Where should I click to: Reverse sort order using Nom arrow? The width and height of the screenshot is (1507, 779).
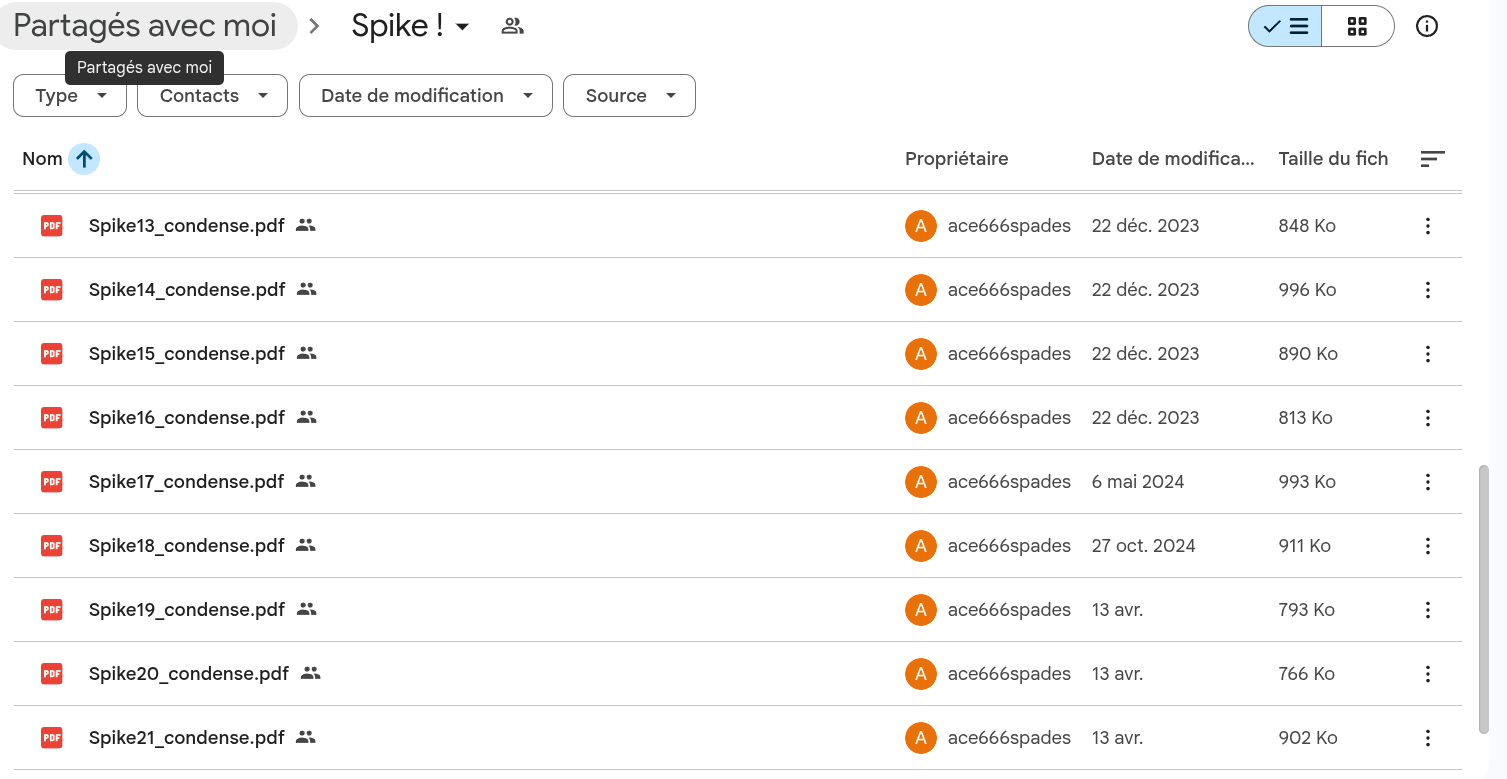point(84,159)
